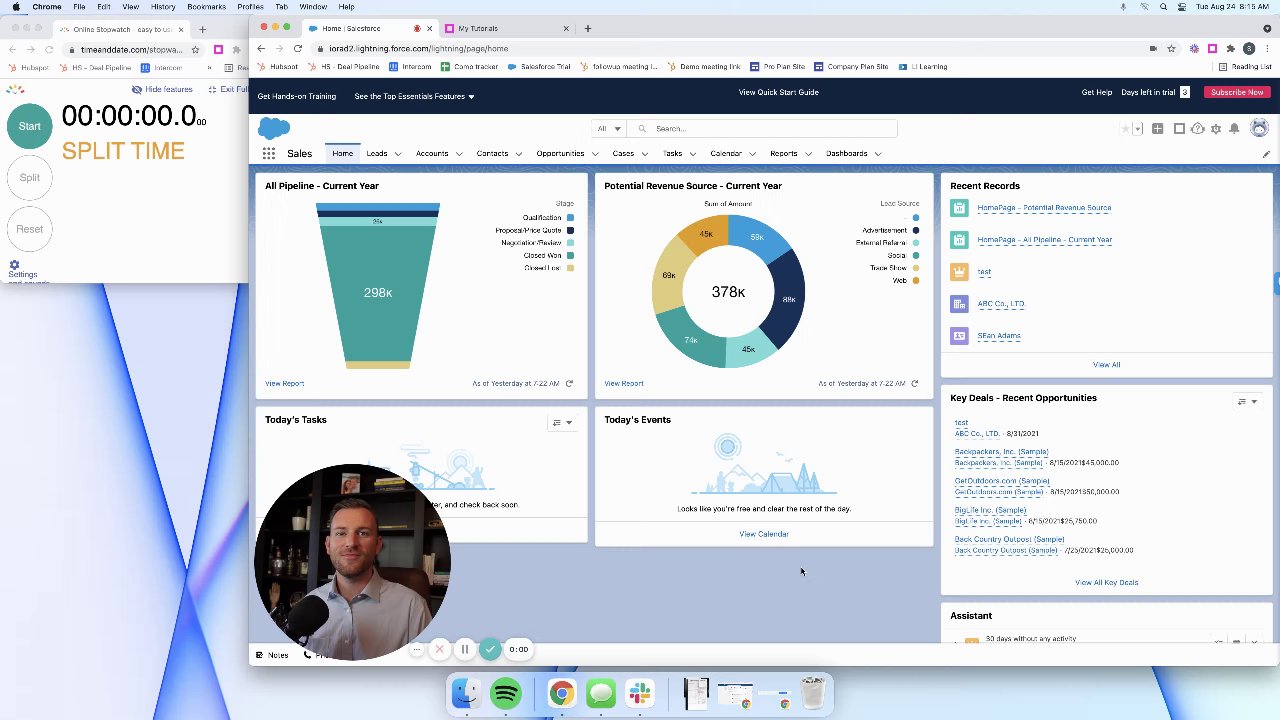Viewport: 1280px width, 720px height.
Task: Click the Closed Won legend color swatch
Action: [570, 256]
